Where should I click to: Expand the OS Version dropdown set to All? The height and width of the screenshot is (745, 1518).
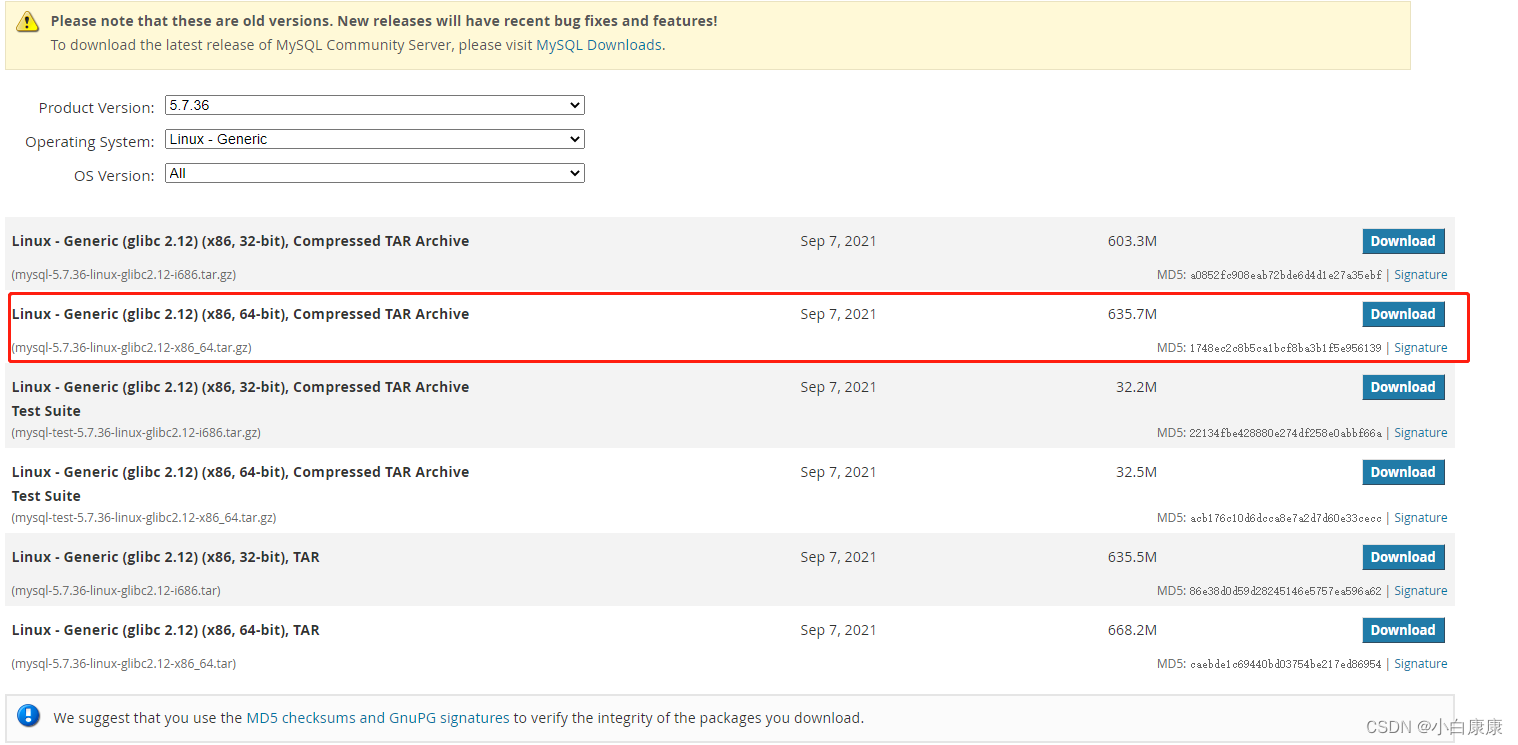point(375,173)
